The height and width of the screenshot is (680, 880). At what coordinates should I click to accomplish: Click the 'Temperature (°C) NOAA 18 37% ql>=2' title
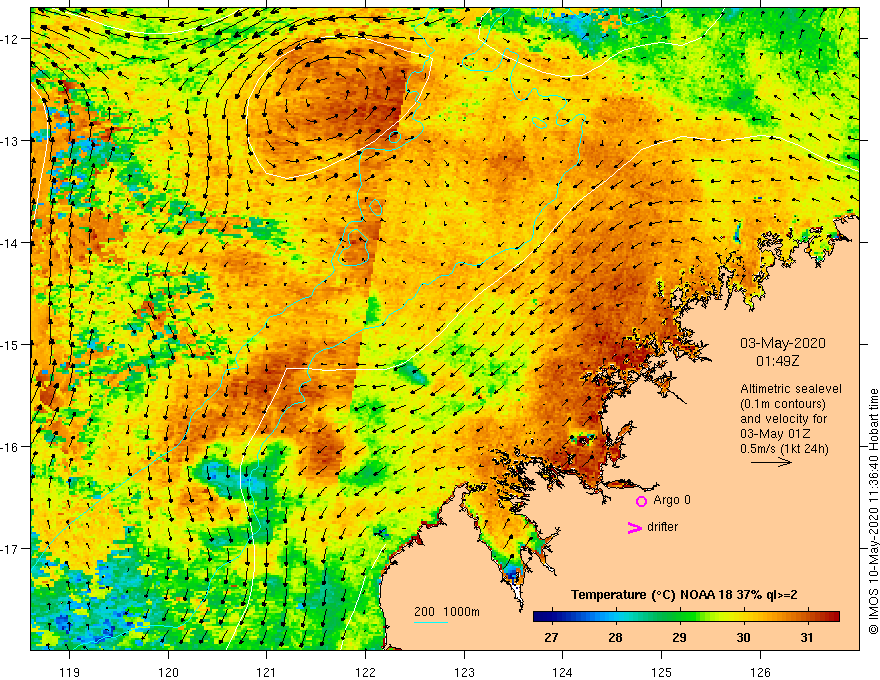pyautogui.click(x=684, y=595)
